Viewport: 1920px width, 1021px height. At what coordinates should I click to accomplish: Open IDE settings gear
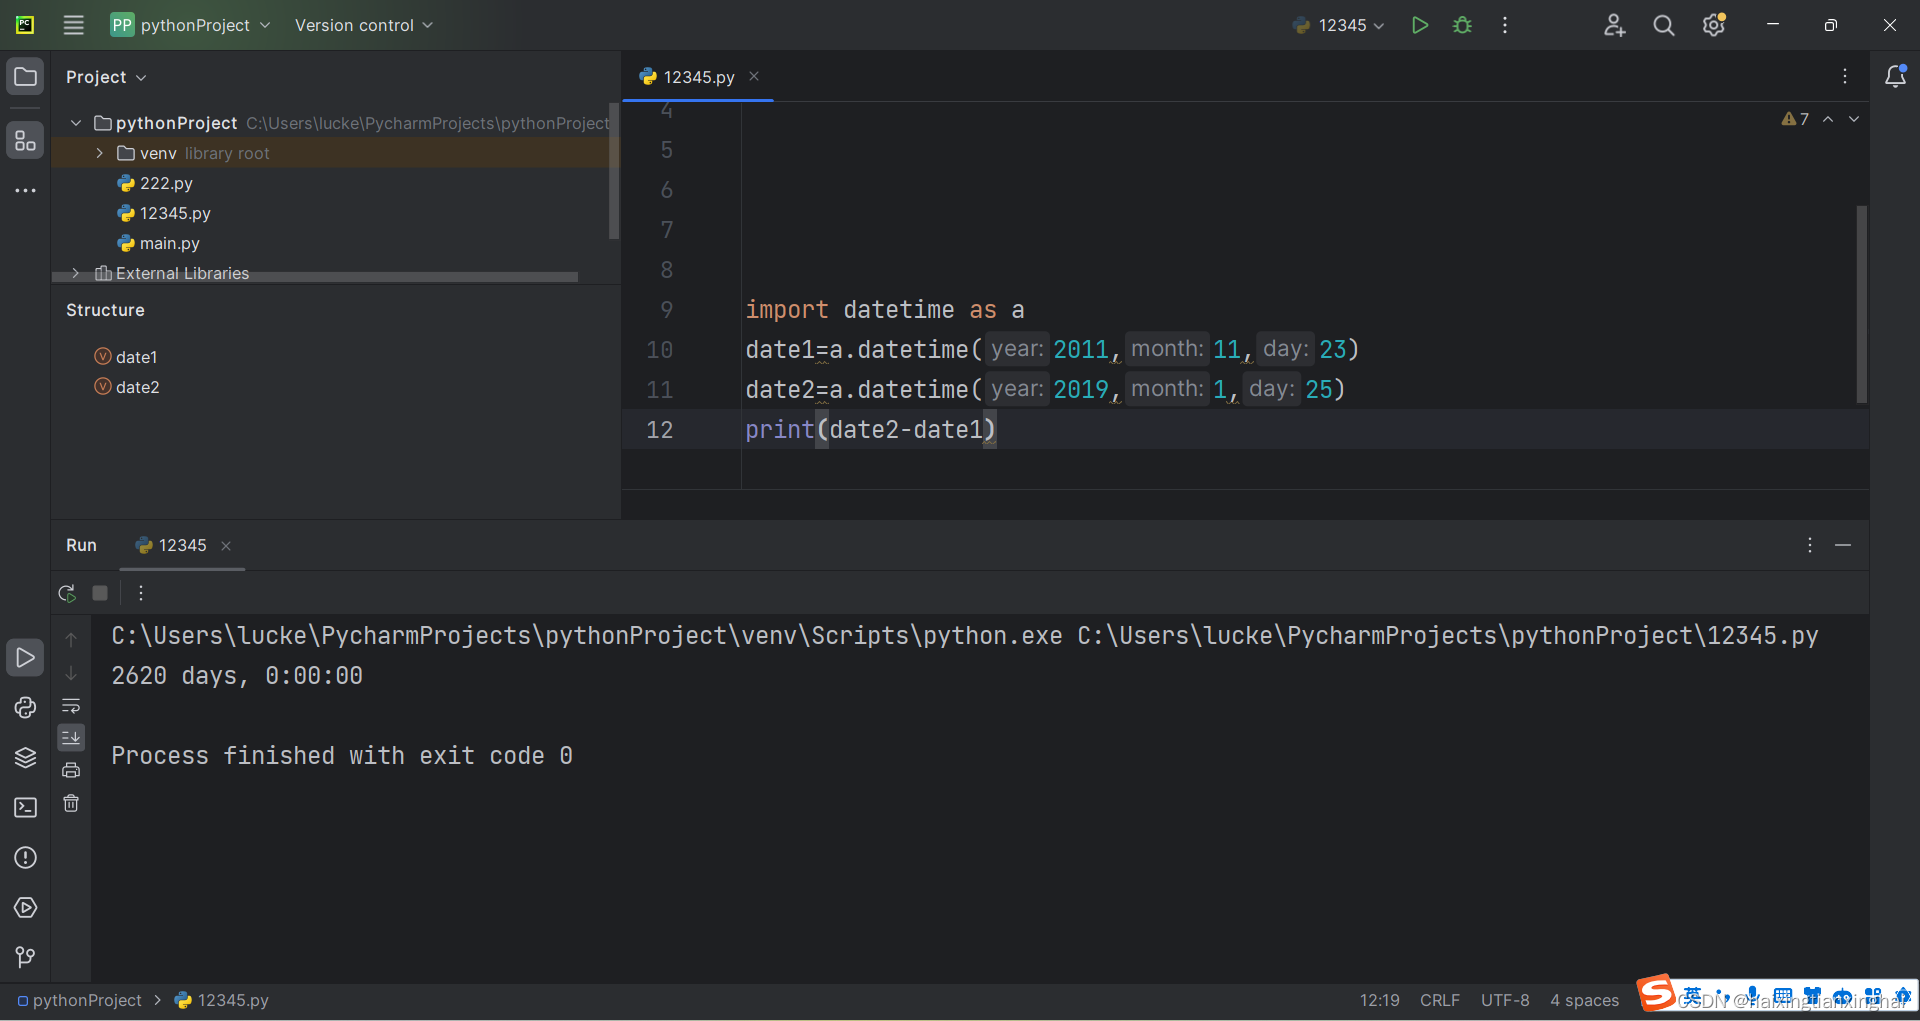coord(1714,25)
